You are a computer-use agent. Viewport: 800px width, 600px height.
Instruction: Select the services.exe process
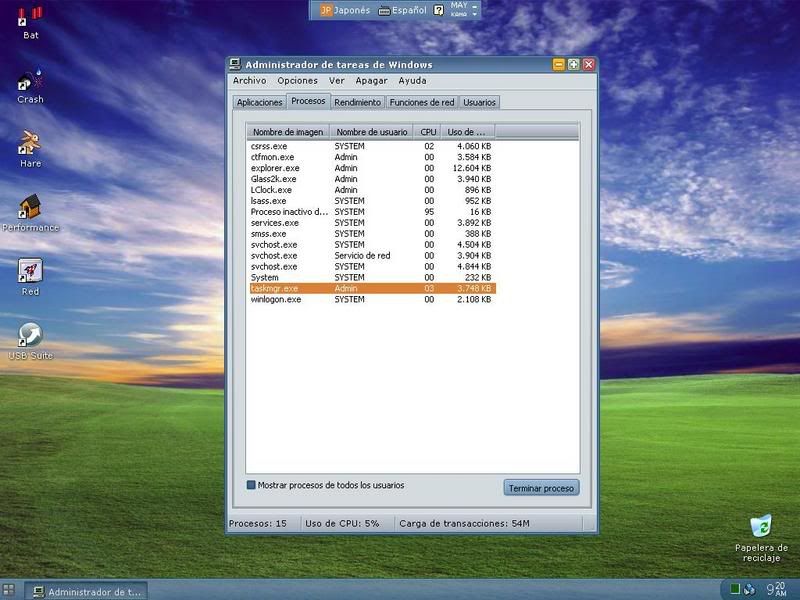coord(371,223)
